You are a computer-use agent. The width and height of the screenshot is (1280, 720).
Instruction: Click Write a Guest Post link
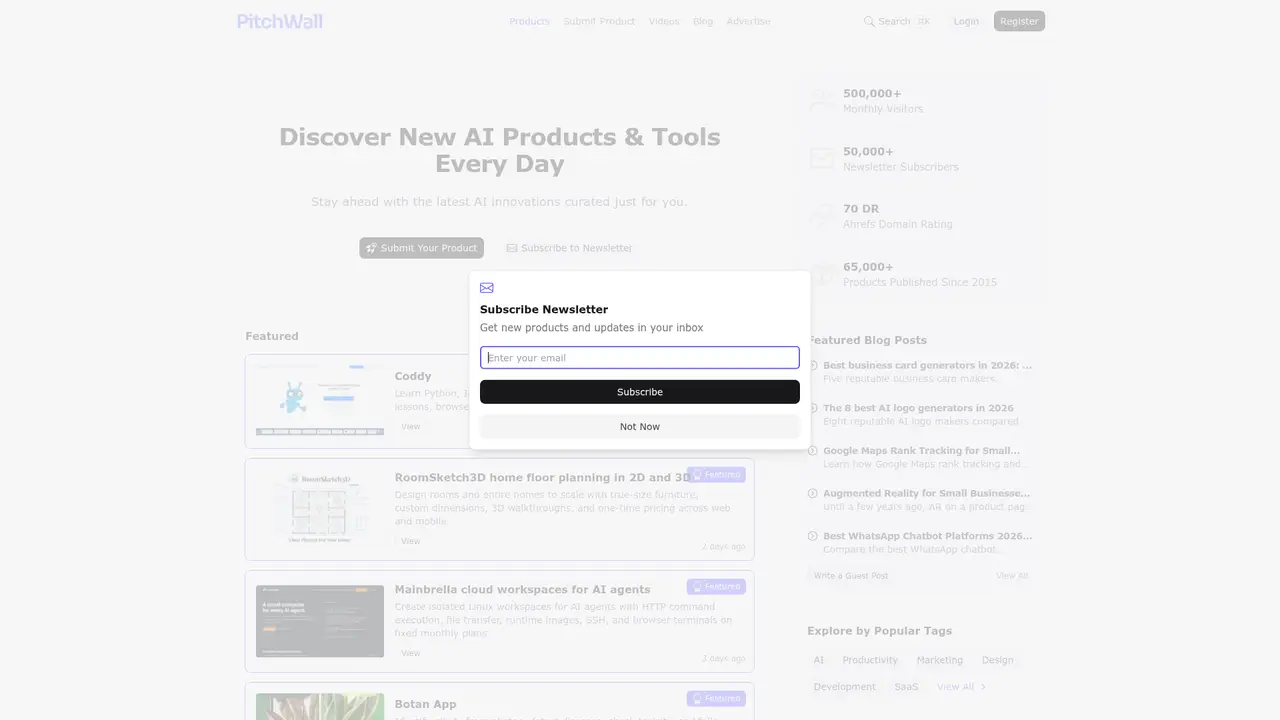point(851,576)
